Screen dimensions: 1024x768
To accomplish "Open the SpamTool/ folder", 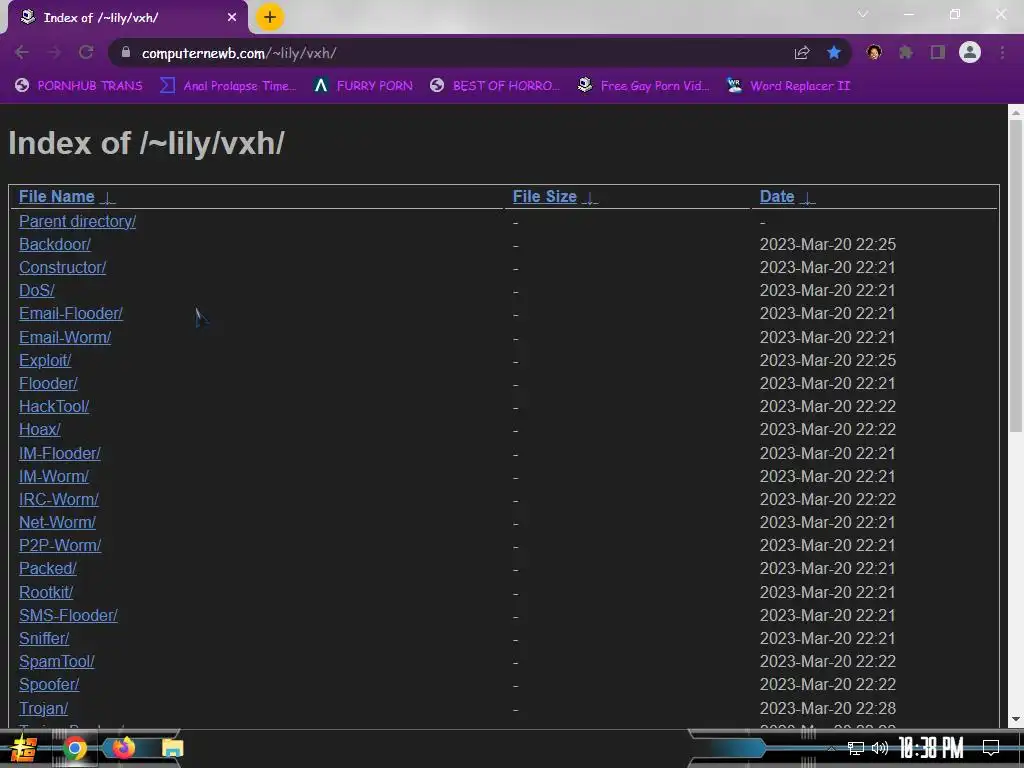I will click(x=57, y=662).
